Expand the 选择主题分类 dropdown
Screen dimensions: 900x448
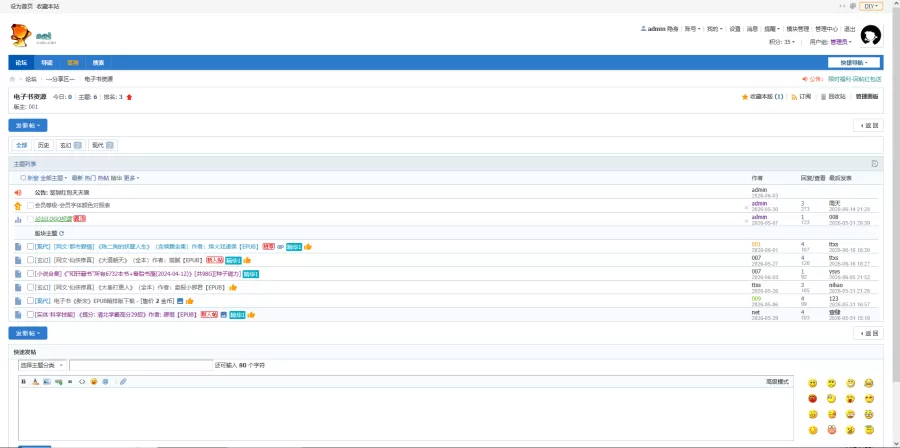tap(42, 365)
